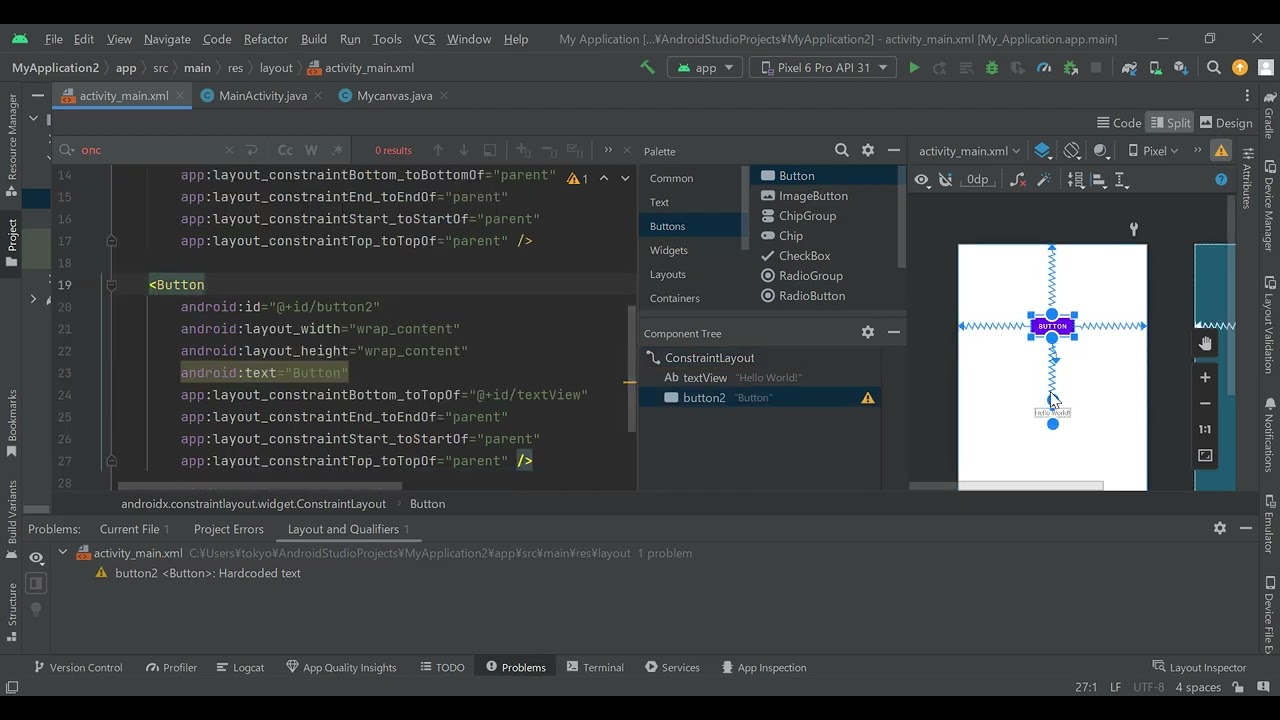This screenshot has height=720, width=1280.
Task: Open the app run configuration dropdown
Action: (706, 68)
